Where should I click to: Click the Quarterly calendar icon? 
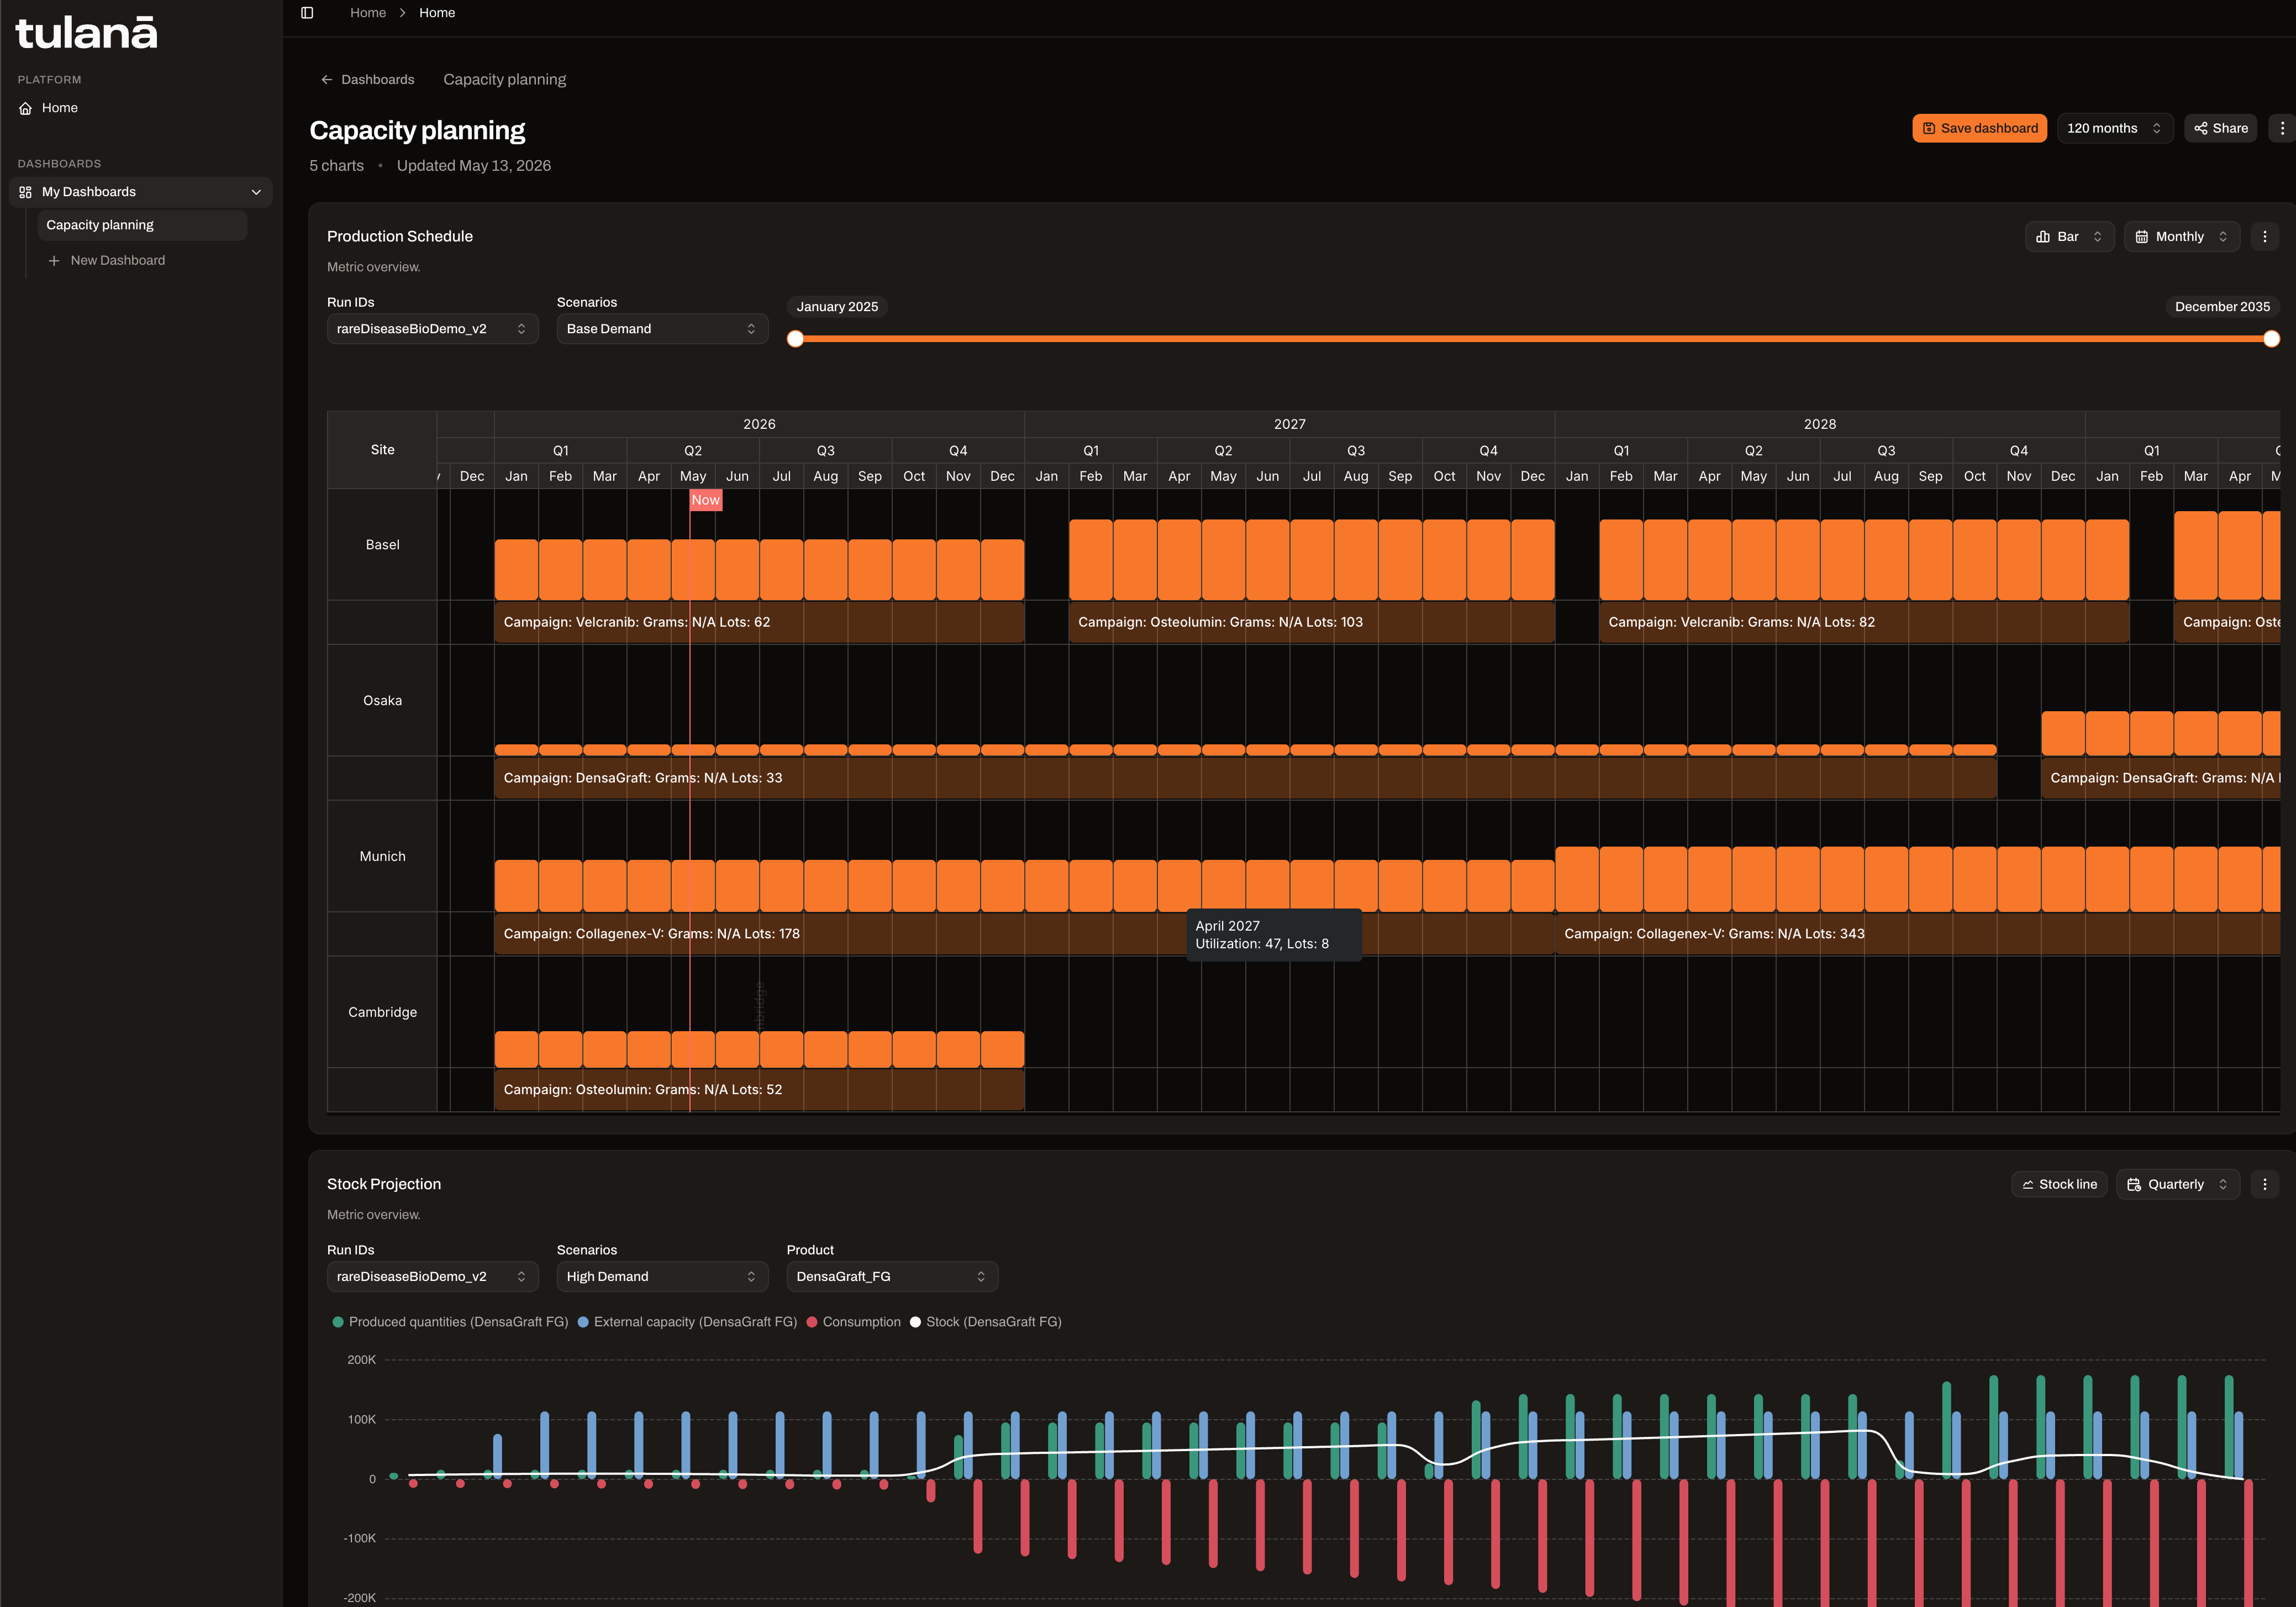coord(2134,1184)
